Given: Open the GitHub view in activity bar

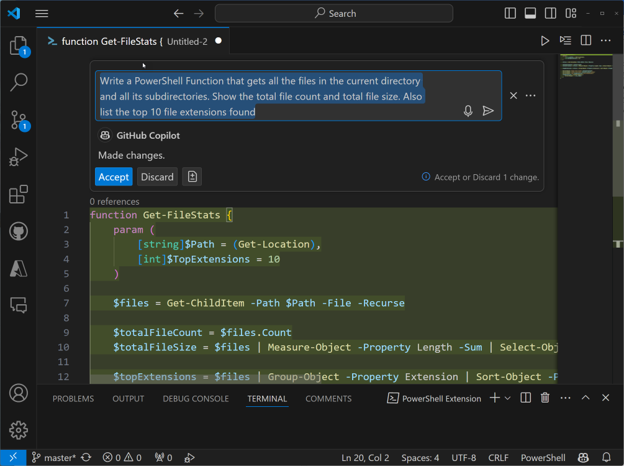Looking at the screenshot, I should [x=18, y=231].
